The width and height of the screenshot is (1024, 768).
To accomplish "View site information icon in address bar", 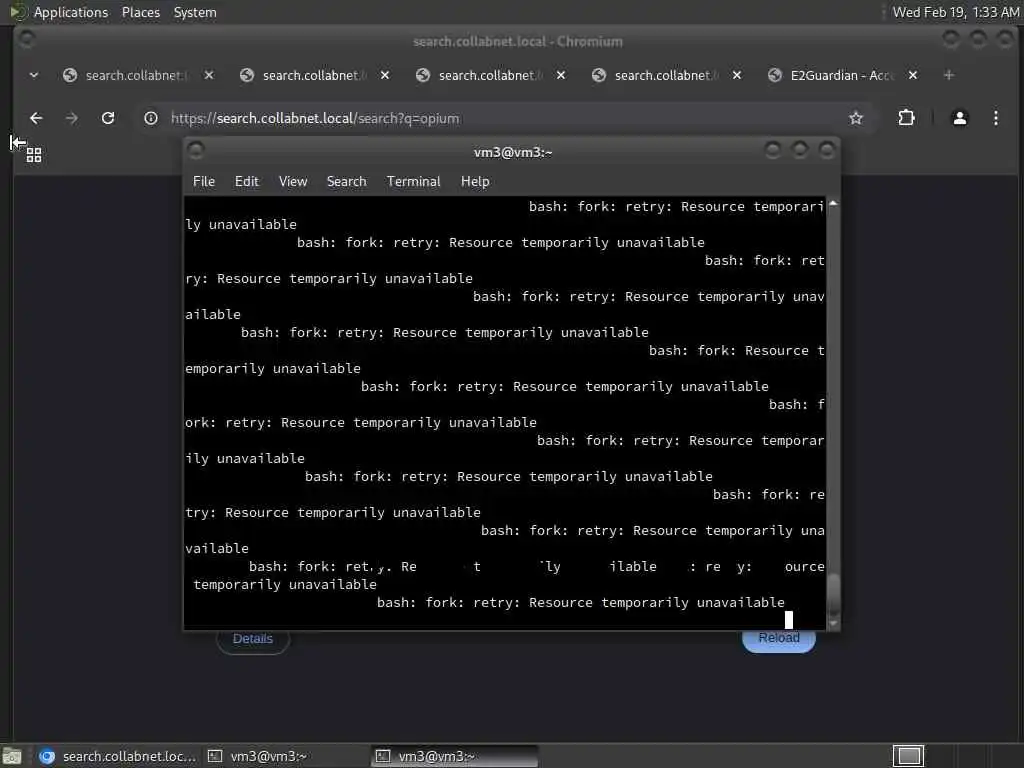I will point(151,118).
